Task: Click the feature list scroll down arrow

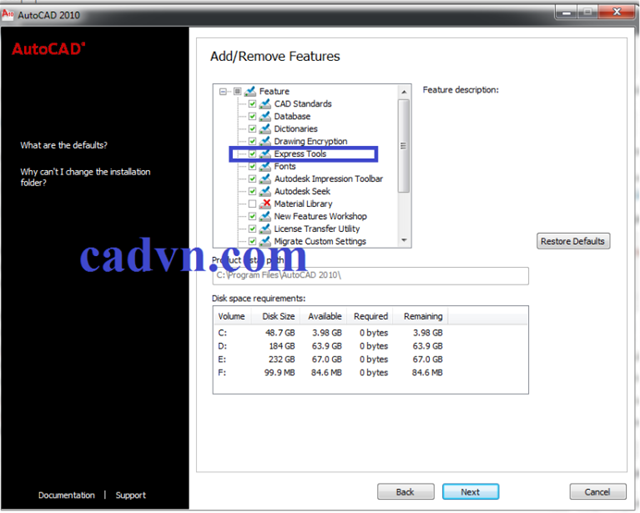Action: pos(404,240)
